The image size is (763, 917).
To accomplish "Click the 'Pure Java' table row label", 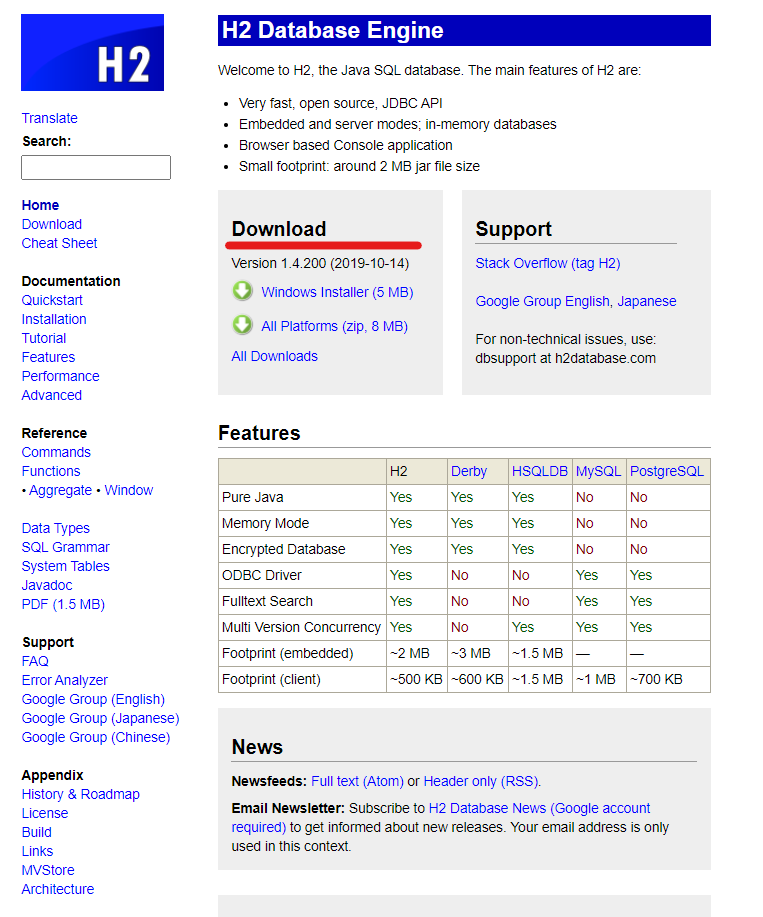I will coord(253,497).
